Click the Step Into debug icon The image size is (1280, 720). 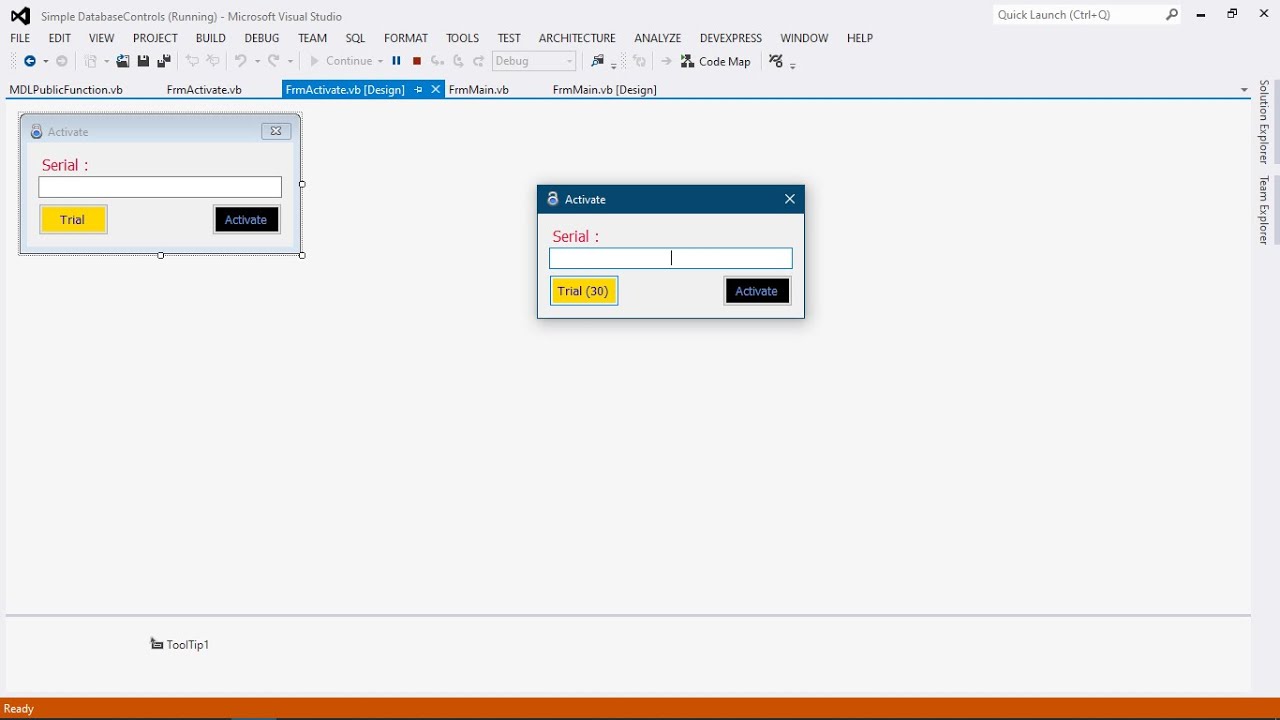(x=437, y=61)
